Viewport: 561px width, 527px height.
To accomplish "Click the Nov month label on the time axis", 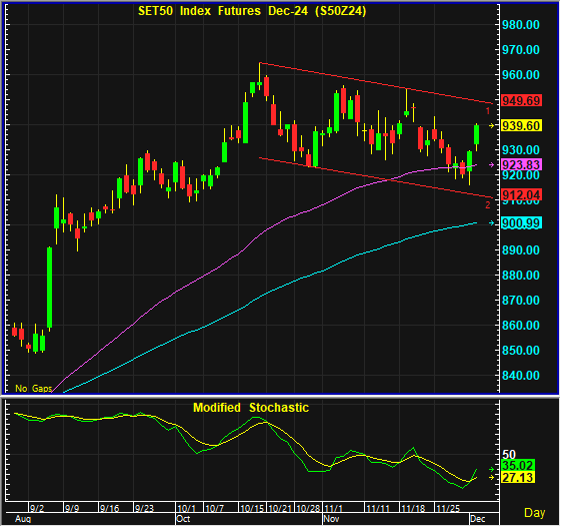I will [331, 519].
